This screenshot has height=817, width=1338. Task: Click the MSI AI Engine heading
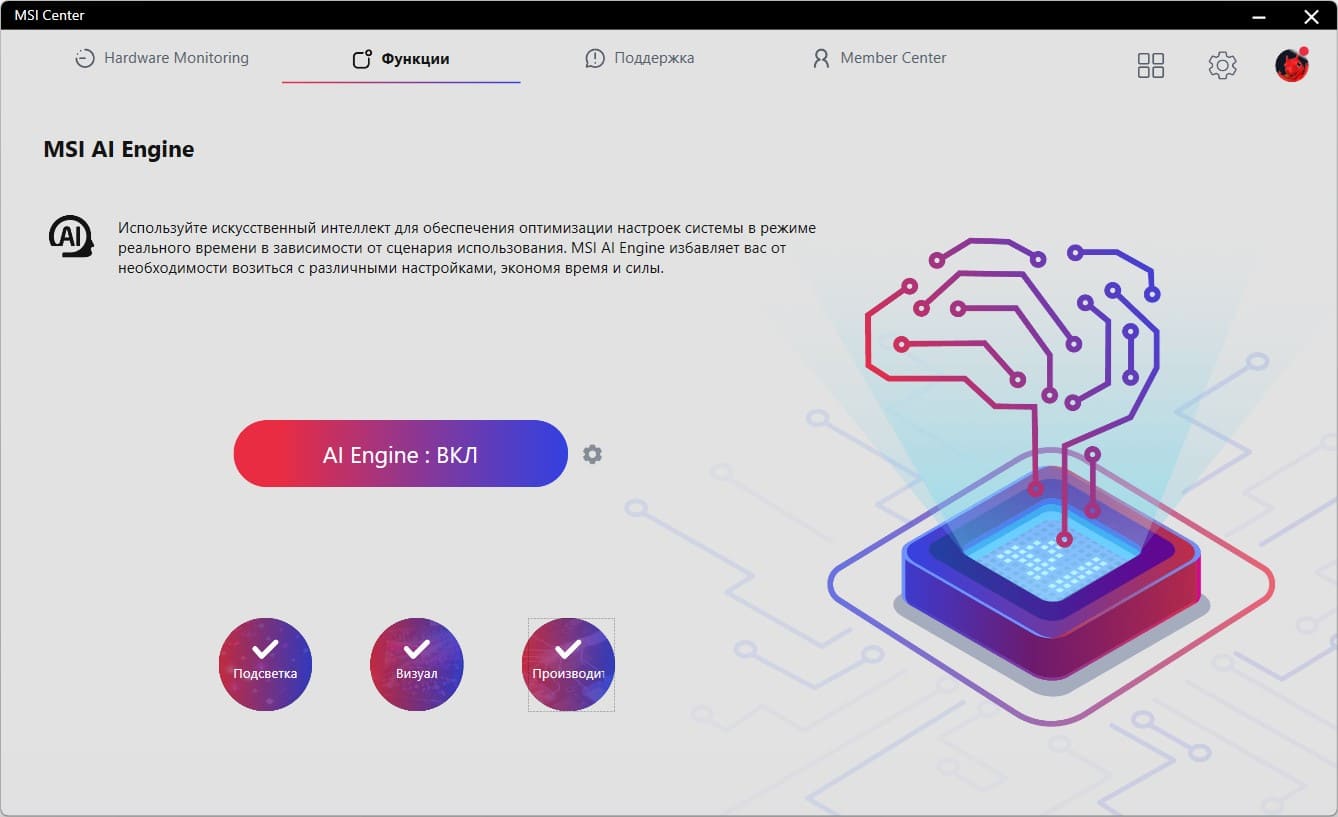point(119,150)
